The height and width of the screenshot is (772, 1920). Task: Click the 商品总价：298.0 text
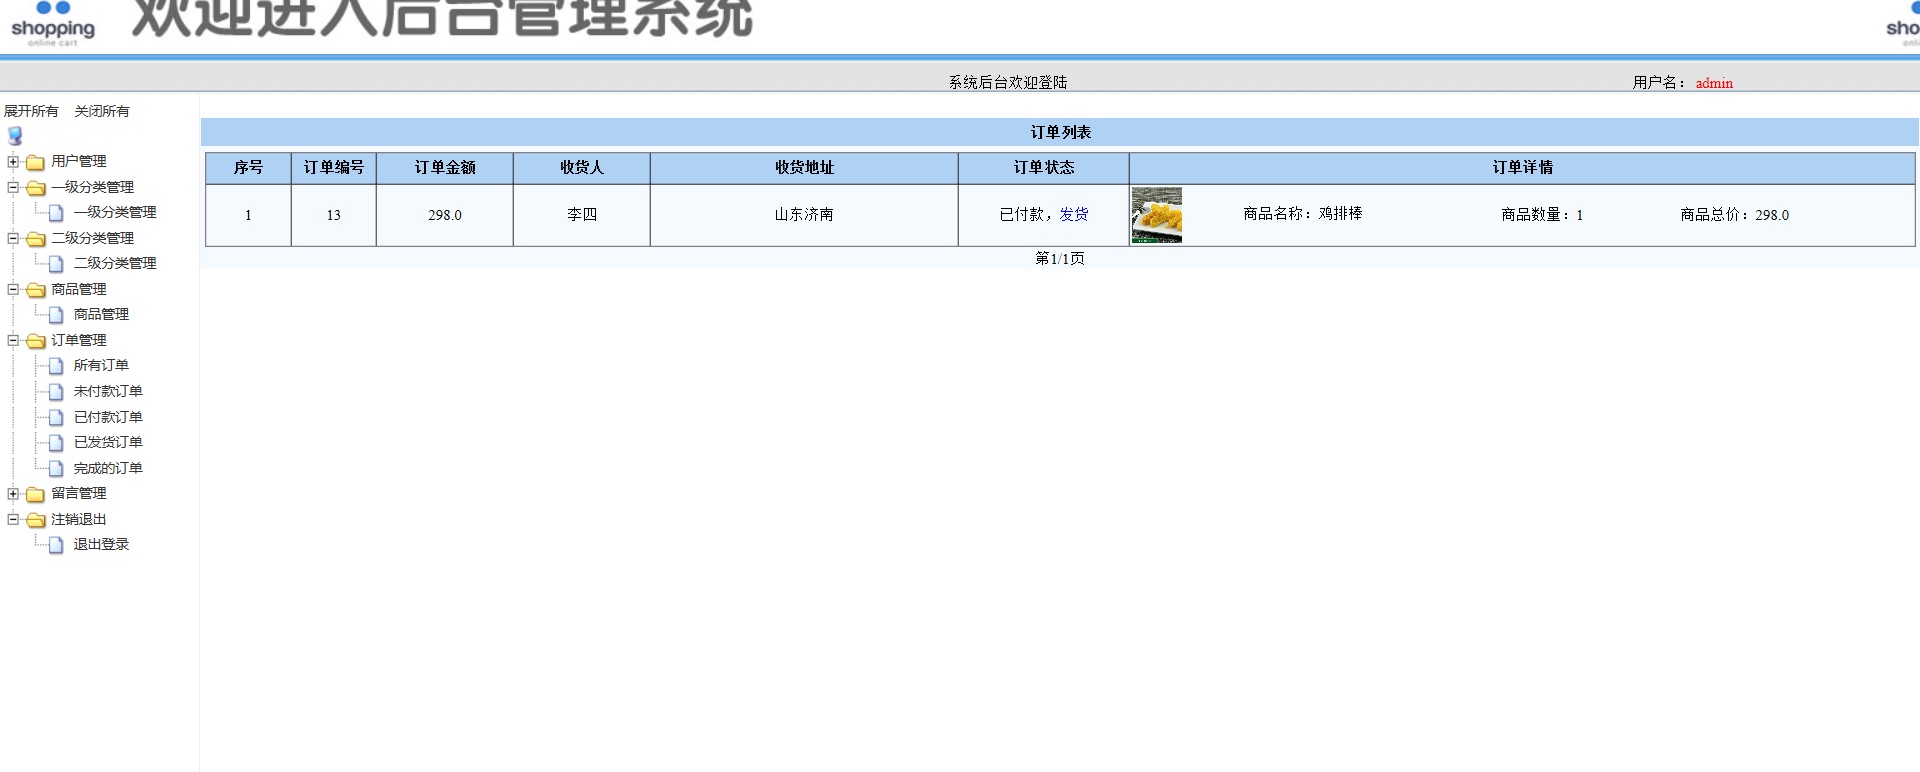1735,215
